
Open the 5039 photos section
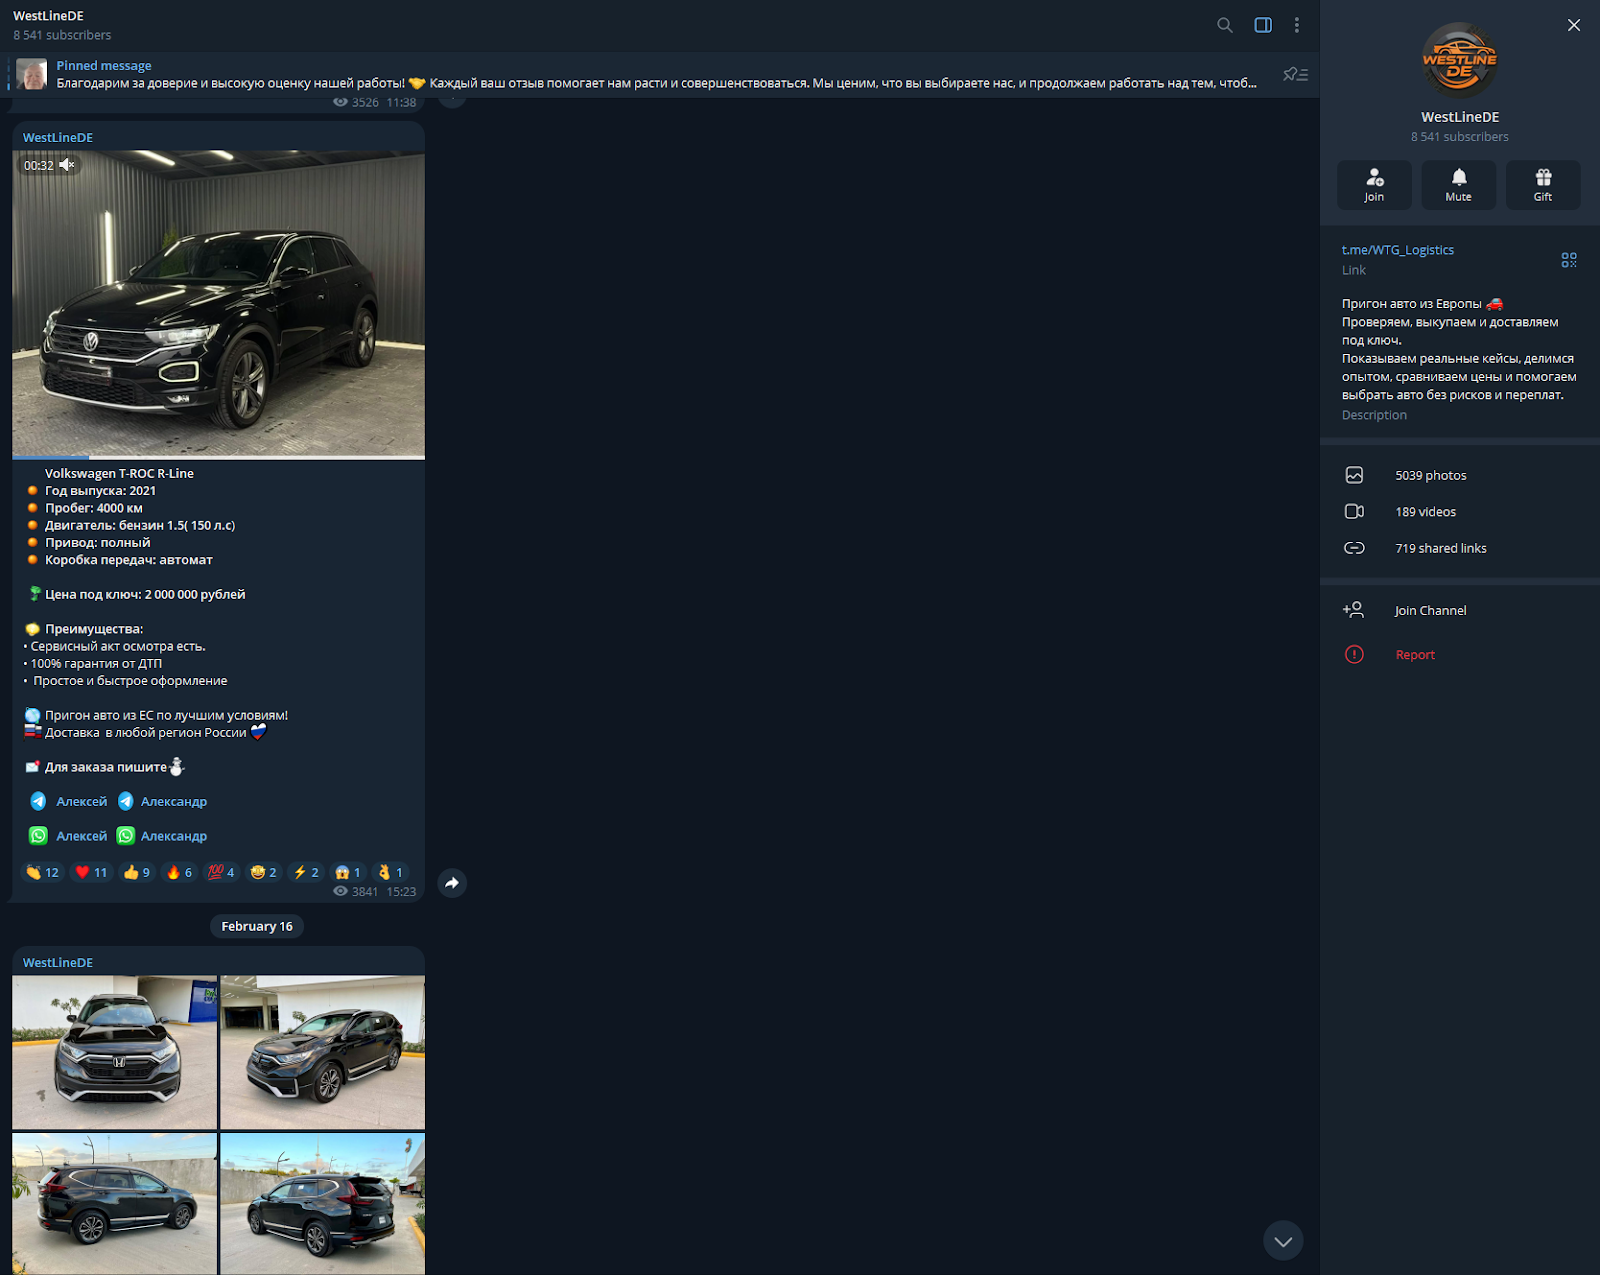[x=1430, y=476]
